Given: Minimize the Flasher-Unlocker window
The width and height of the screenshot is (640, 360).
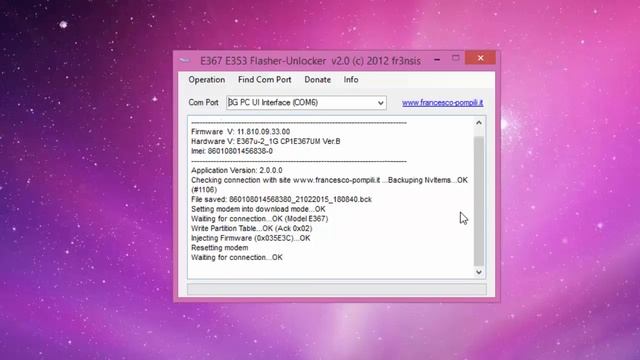Looking at the screenshot, I should point(437,60).
